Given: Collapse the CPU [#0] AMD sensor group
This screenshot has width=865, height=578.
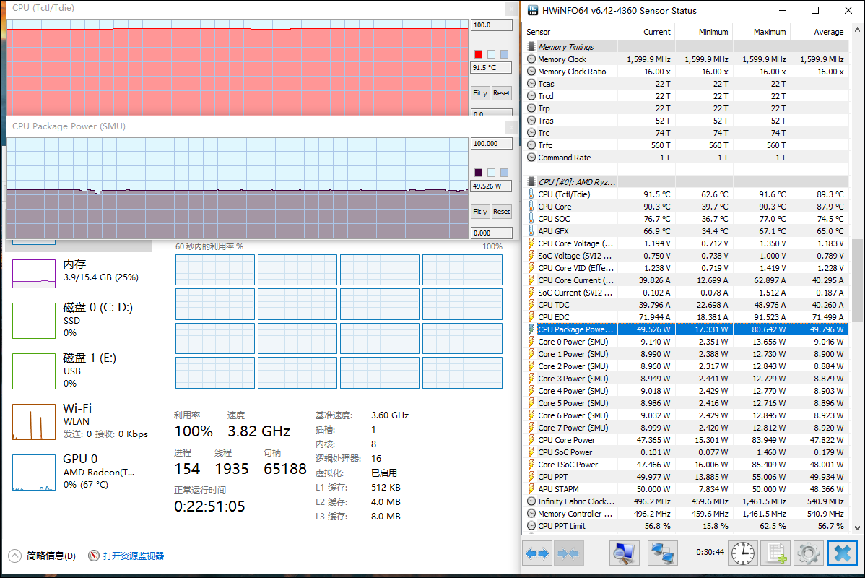Looking at the screenshot, I should [x=532, y=182].
